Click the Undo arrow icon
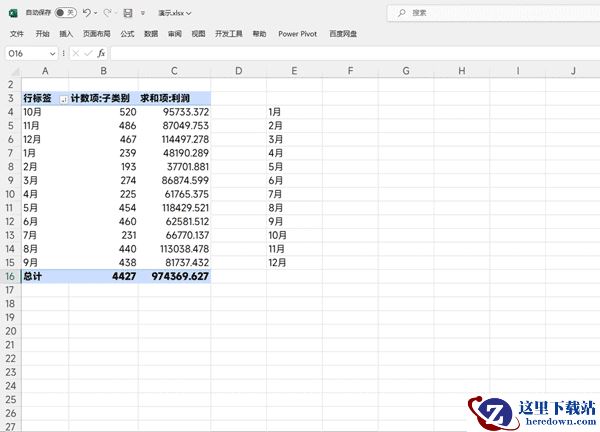Viewport: 600px width, 432px height. pos(87,13)
